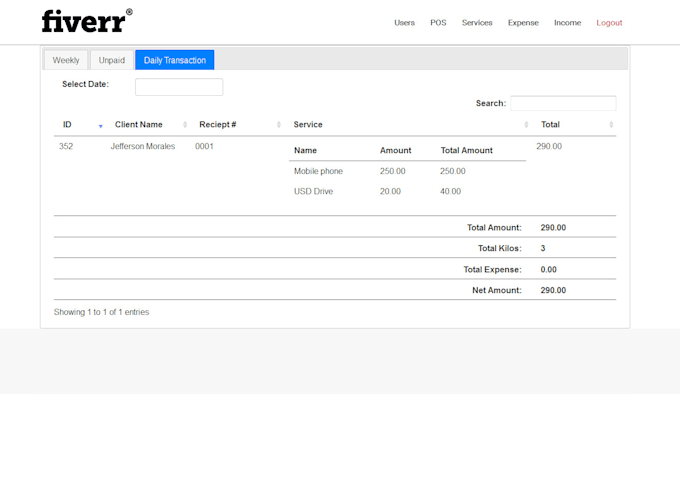Image resolution: width=680 pixels, height=502 pixels.
Task: Click client name Jefferson Morales
Action: [x=143, y=147]
